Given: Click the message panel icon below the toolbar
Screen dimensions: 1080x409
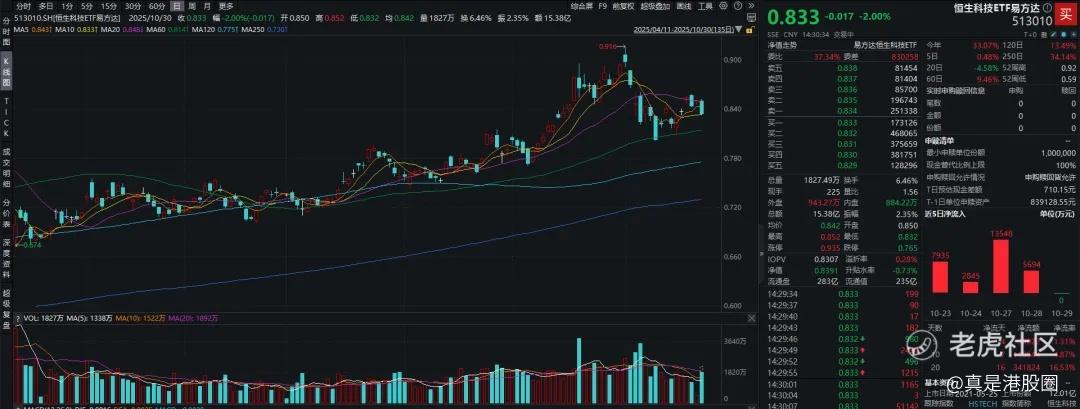Looking at the screenshot, I should [x=750, y=18].
